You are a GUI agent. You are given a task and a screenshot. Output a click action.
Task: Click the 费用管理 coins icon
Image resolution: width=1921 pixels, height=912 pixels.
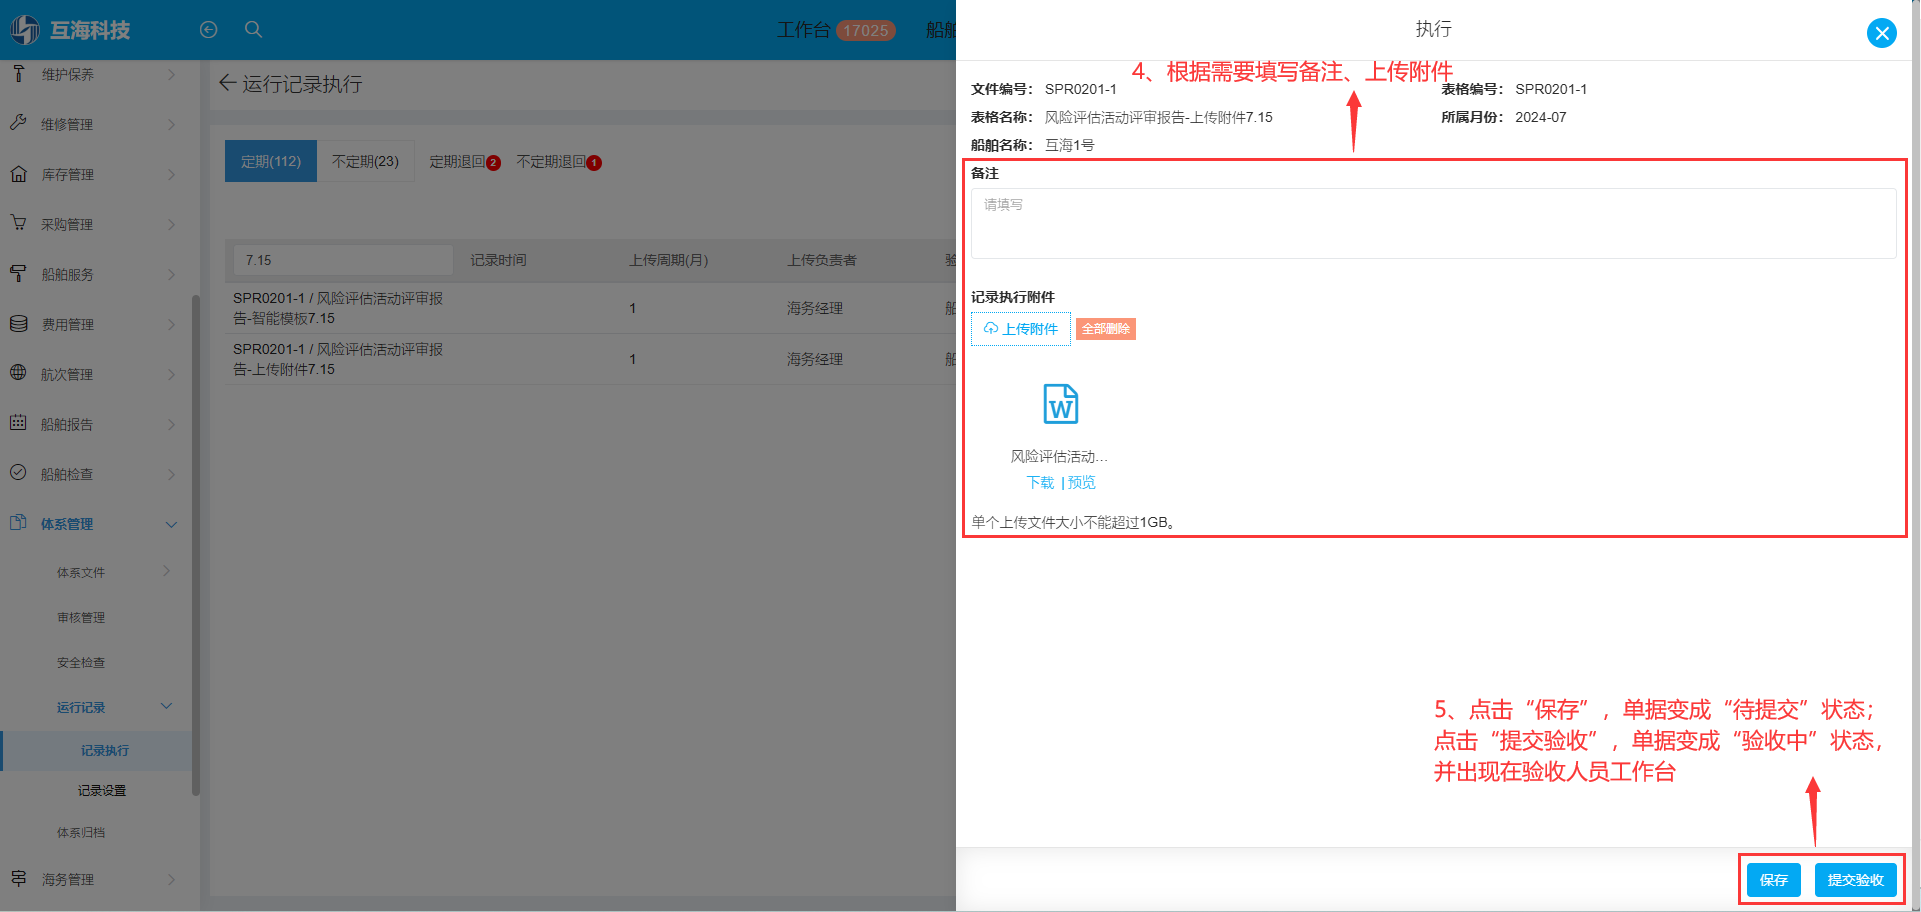click(18, 324)
